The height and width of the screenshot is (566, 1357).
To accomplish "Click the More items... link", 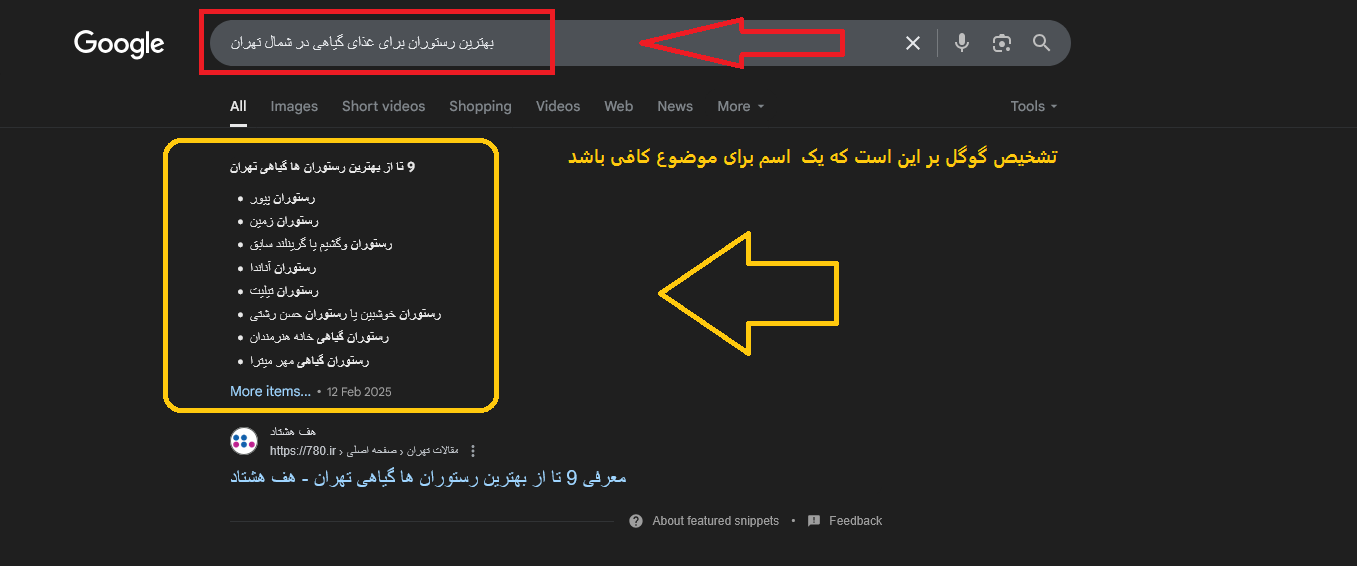I will tap(270, 391).
